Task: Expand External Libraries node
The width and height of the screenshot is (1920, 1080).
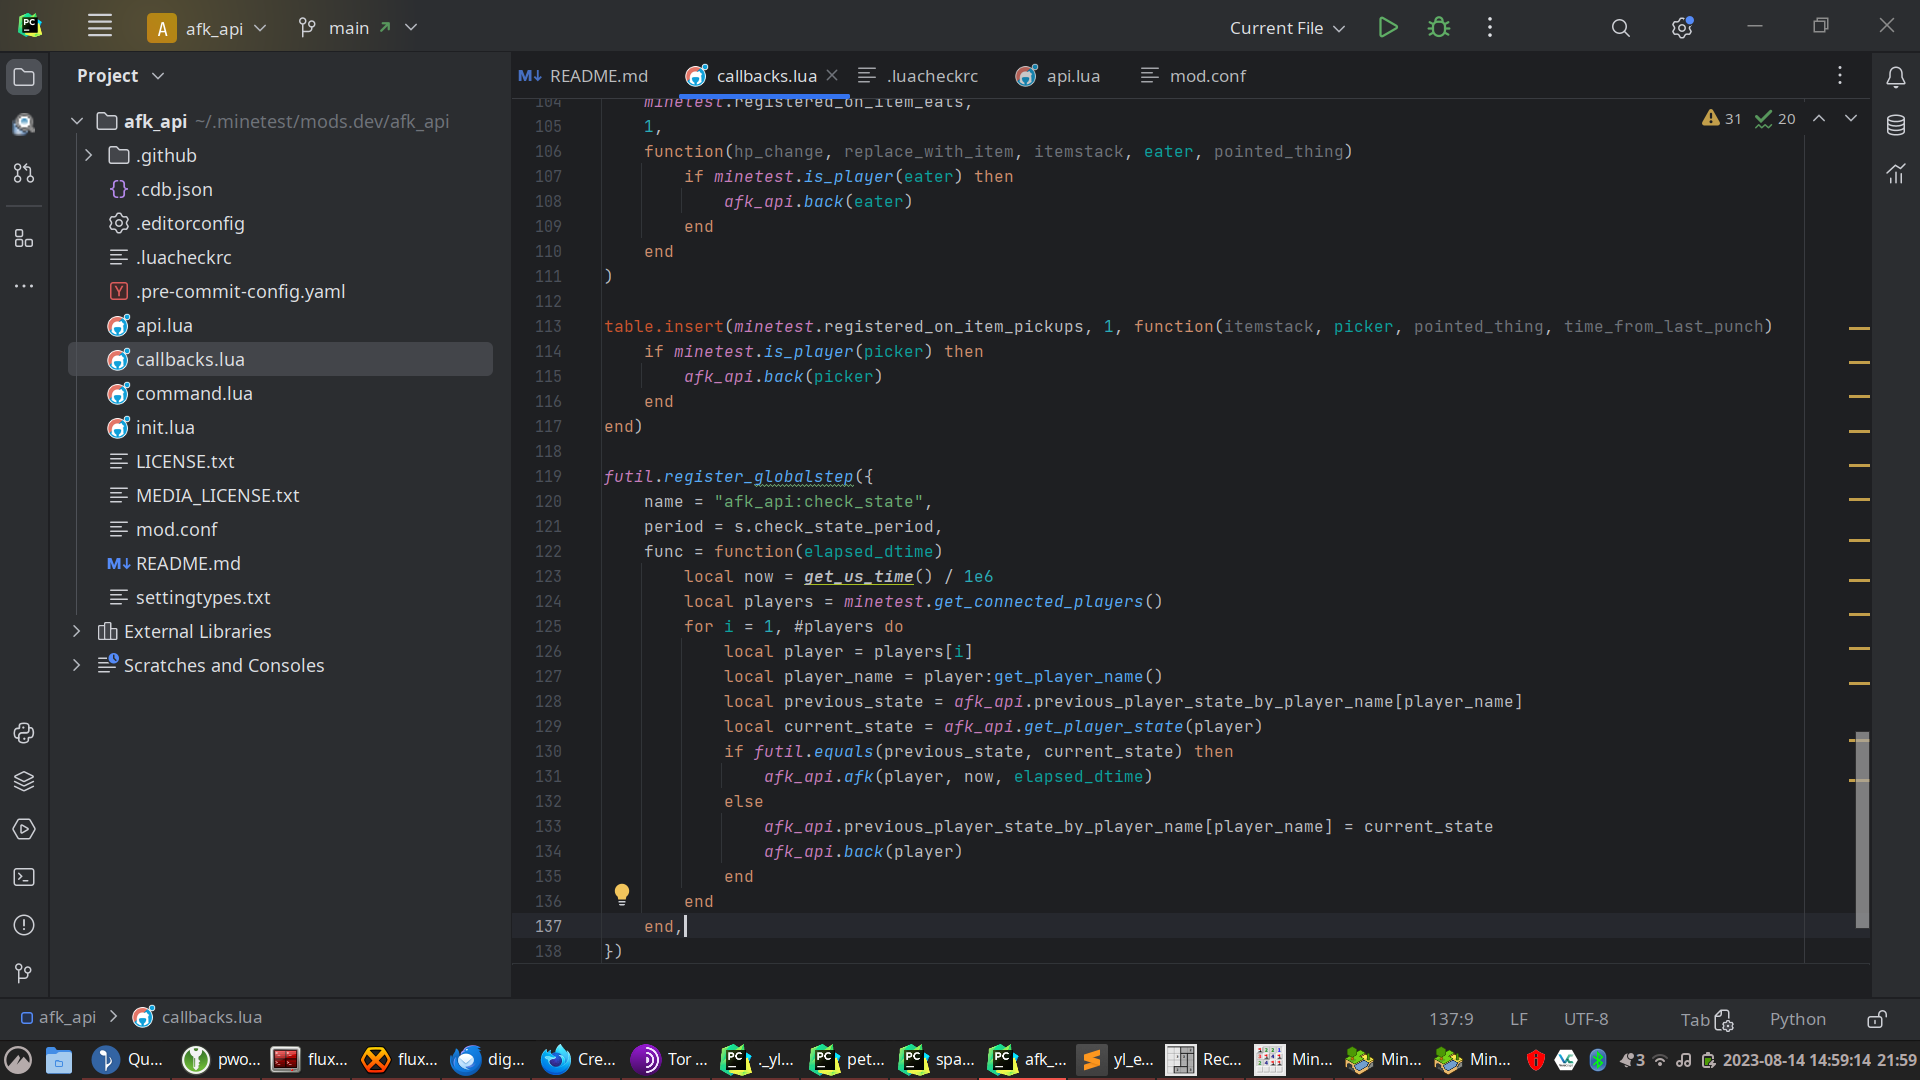Action: pos(76,631)
